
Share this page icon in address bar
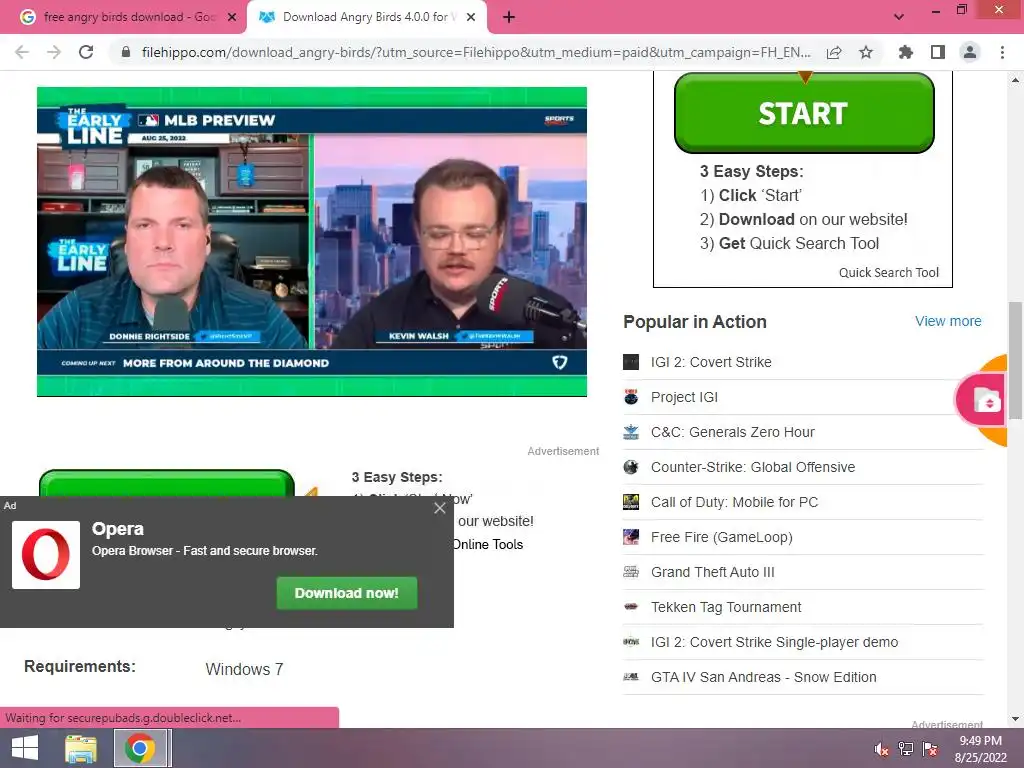coord(834,52)
